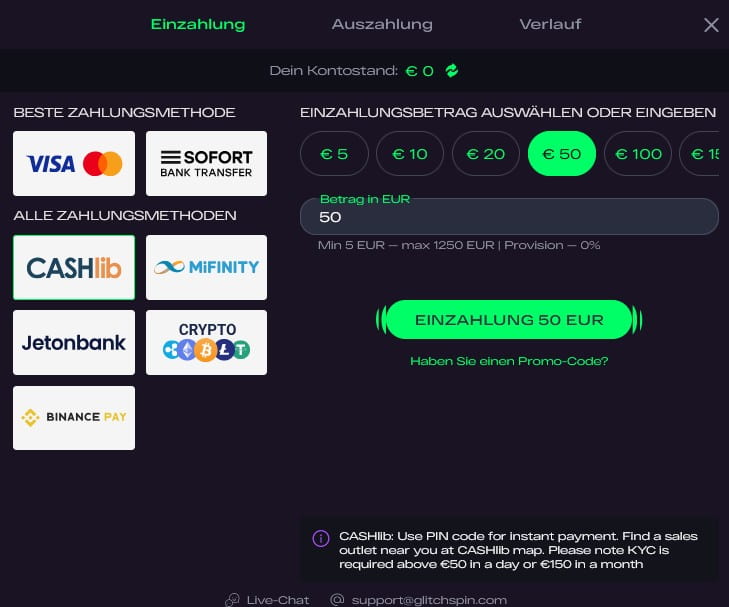
Task: Pick the MiFinity payment method
Action: [x=206, y=267]
